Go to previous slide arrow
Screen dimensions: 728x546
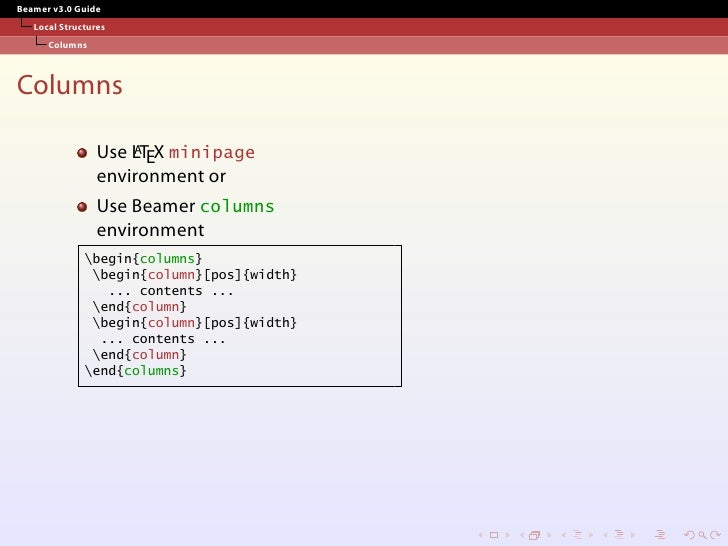pyautogui.click(x=481, y=535)
